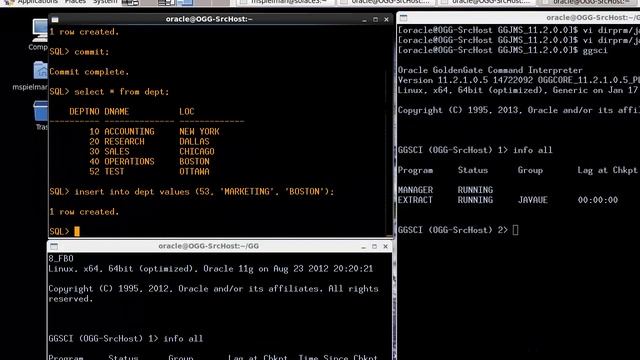
Task: Click EXTRACT program row in right terminal
Action: pos(508,200)
